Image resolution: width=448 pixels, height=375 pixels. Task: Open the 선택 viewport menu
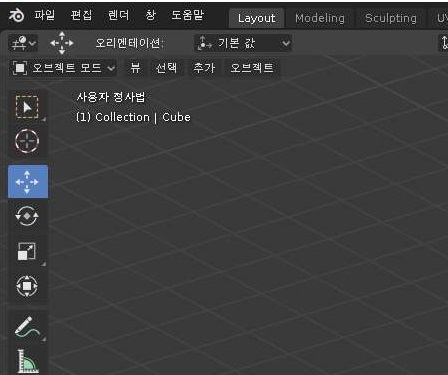click(166, 68)
